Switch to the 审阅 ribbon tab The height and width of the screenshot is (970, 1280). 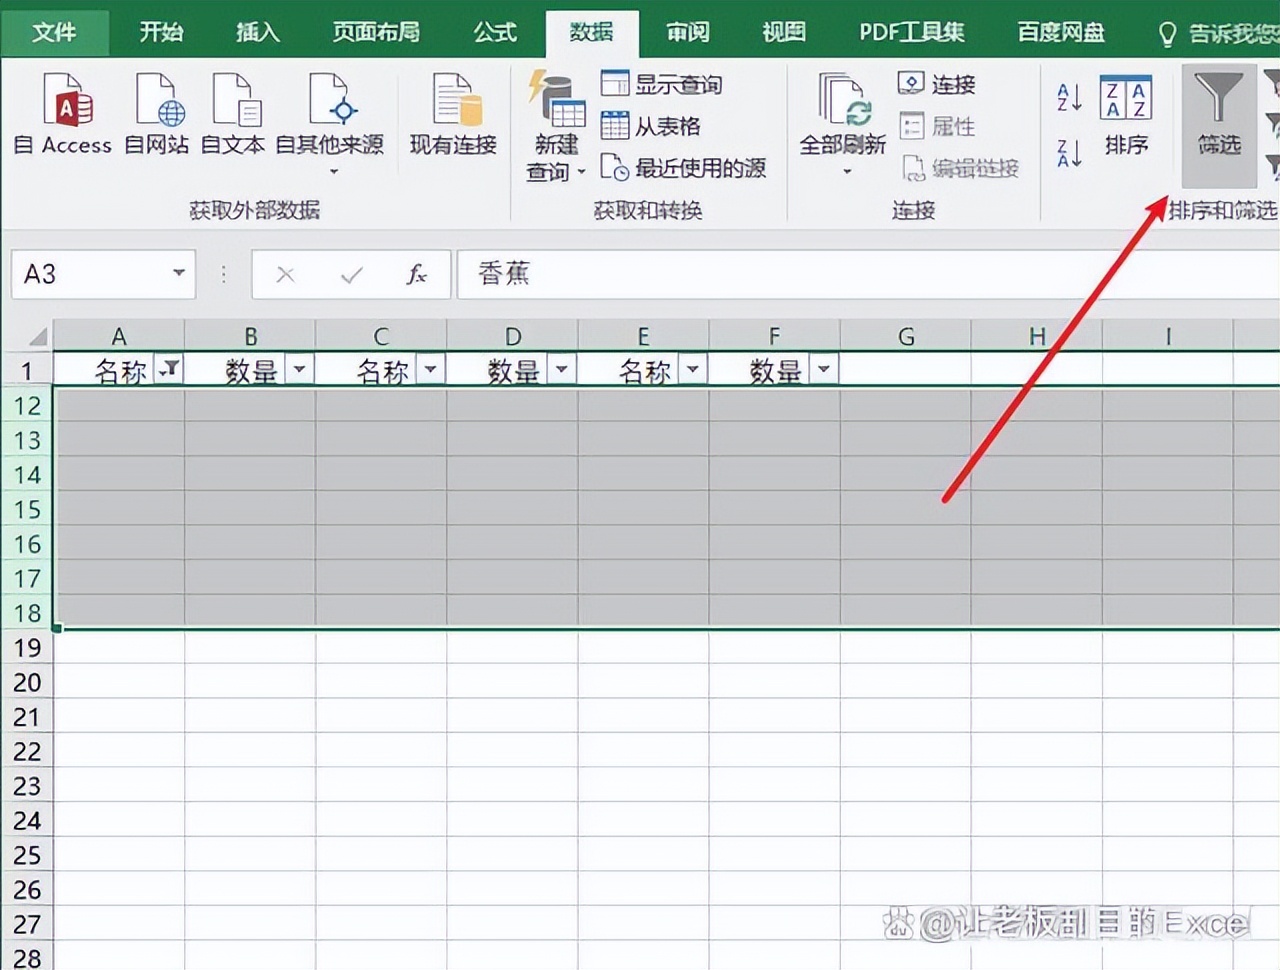[x=686, y=31]
